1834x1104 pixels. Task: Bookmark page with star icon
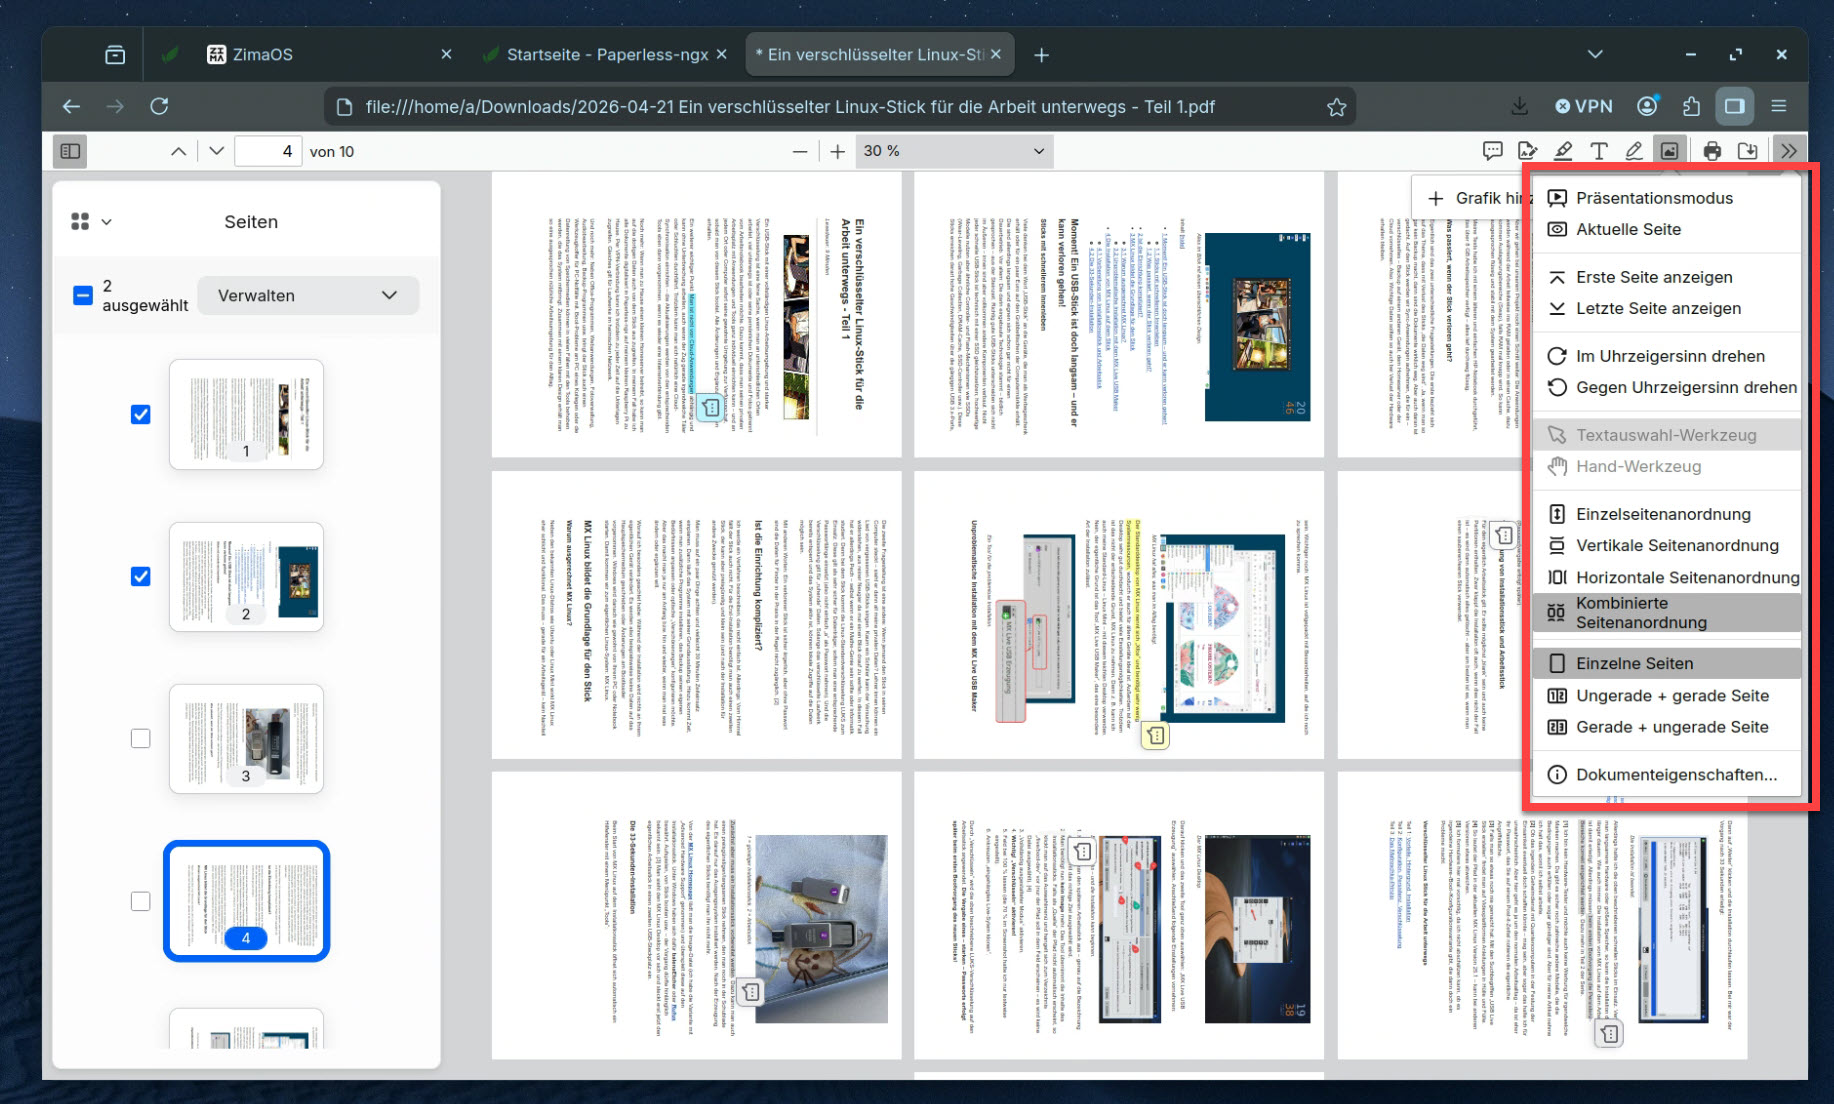click(x=1336, y=107)
